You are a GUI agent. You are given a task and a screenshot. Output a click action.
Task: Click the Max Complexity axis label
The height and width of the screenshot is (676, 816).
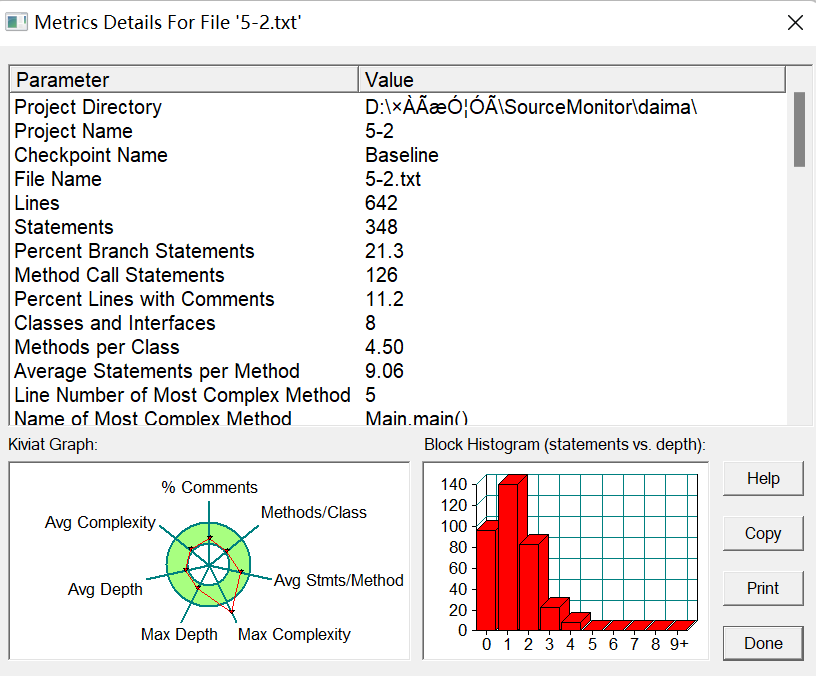(295, 634)
